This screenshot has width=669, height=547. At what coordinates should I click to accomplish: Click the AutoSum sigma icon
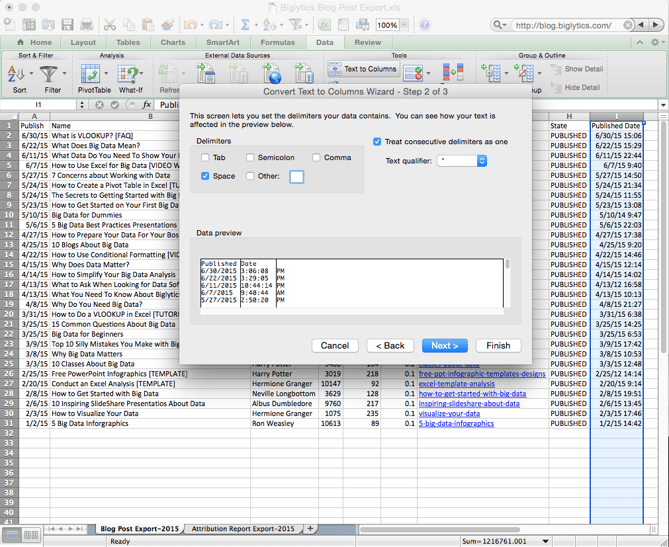tap(246, 25)
